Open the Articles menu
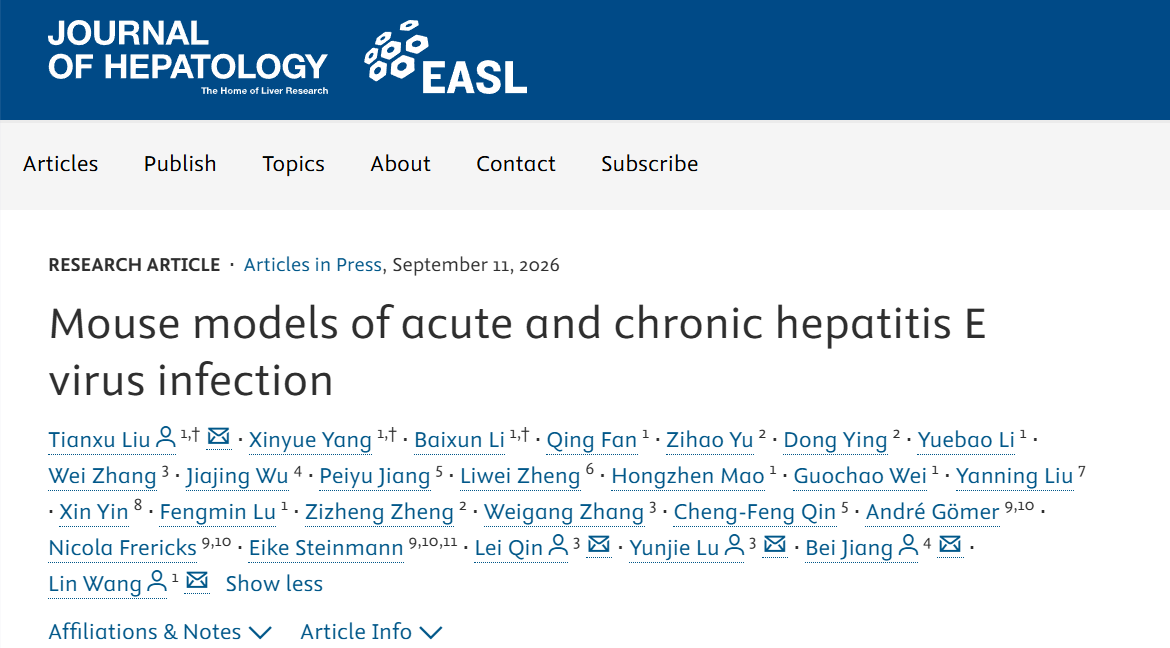 [60, 163]
